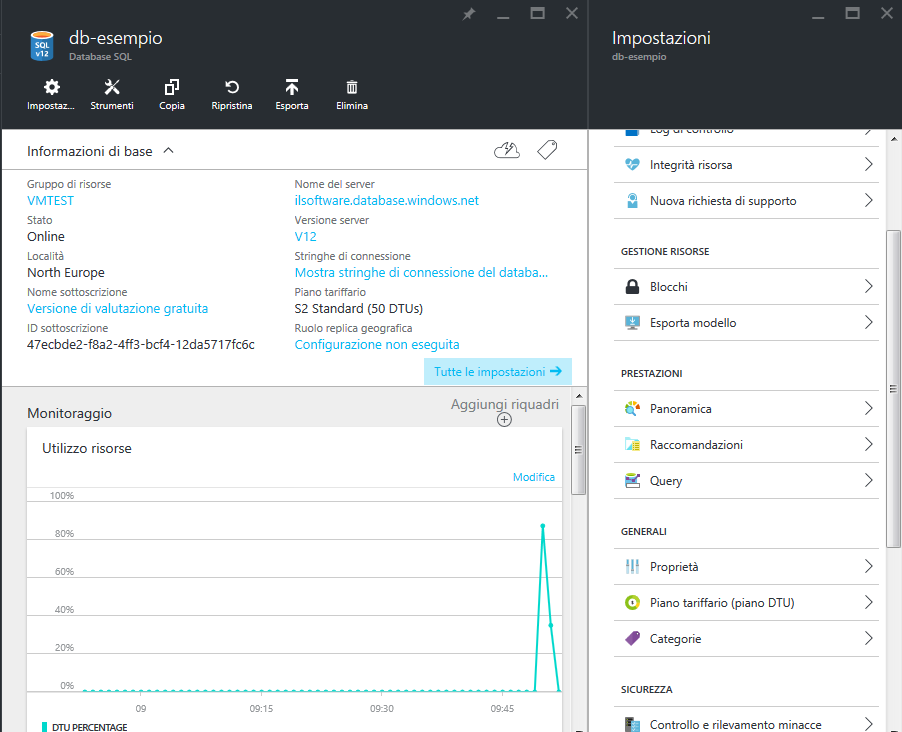Click the V12 server version link
The image size is (902, 732).
[305, 237]
